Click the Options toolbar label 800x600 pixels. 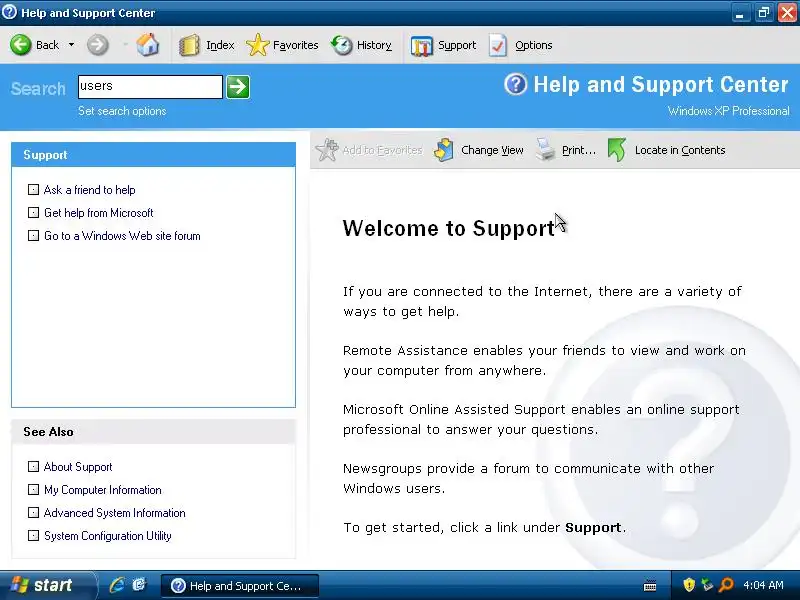point(533,45)
